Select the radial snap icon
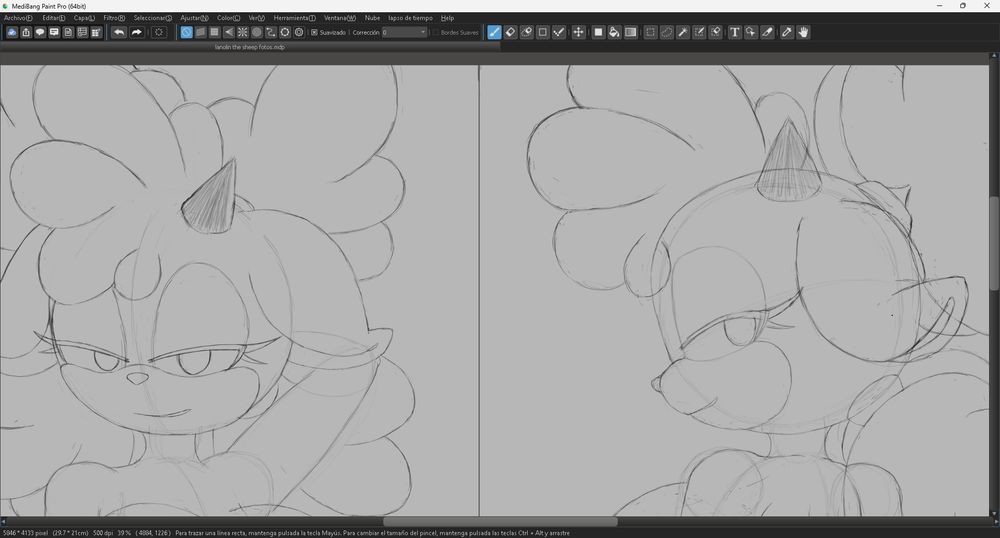This screenshot has width=1000, height=538. pos(242,32)
